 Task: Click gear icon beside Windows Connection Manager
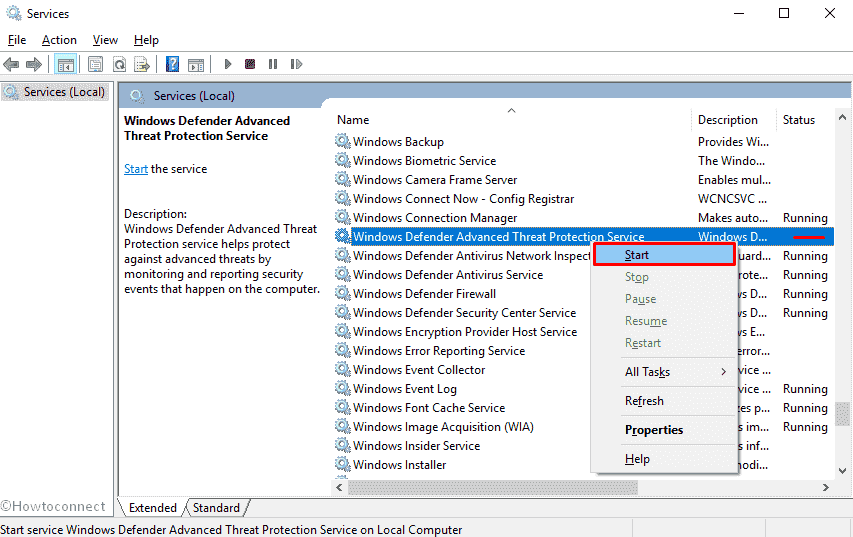pyautogui.click(x=342, y=218)
